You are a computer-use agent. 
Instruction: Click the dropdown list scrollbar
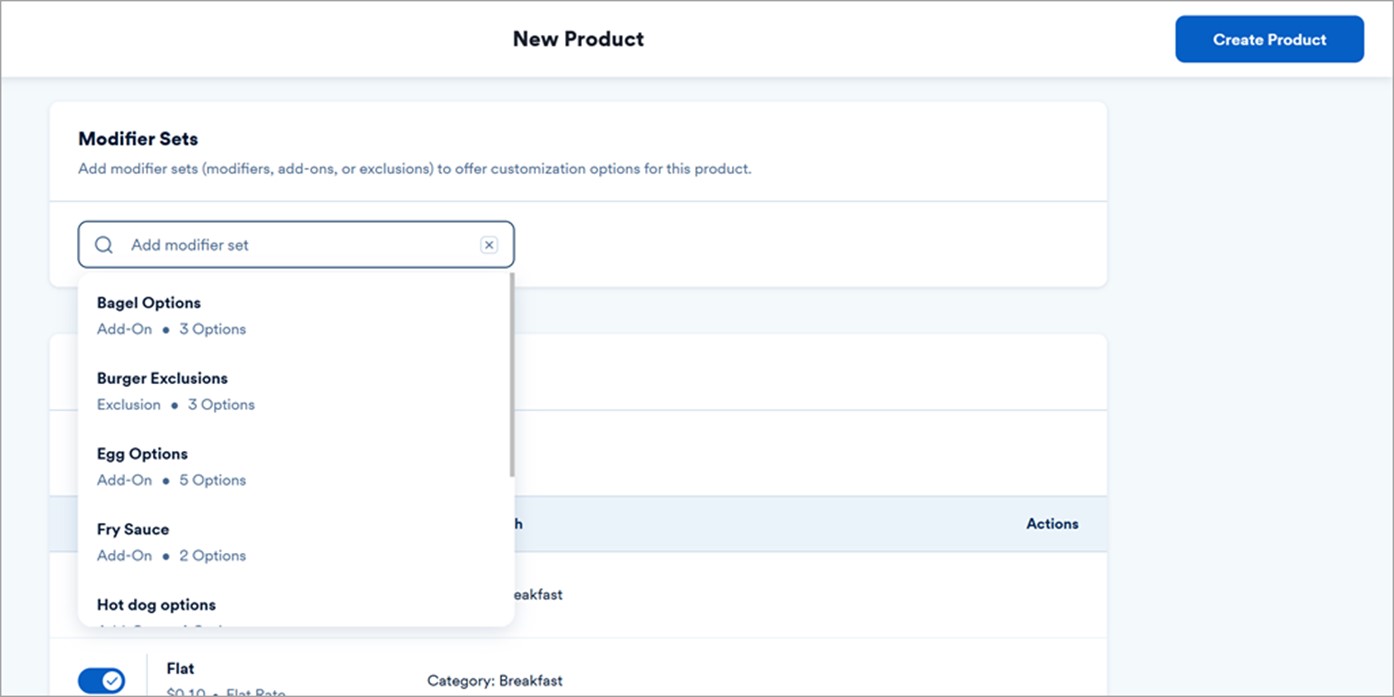[x=512, y=374]
